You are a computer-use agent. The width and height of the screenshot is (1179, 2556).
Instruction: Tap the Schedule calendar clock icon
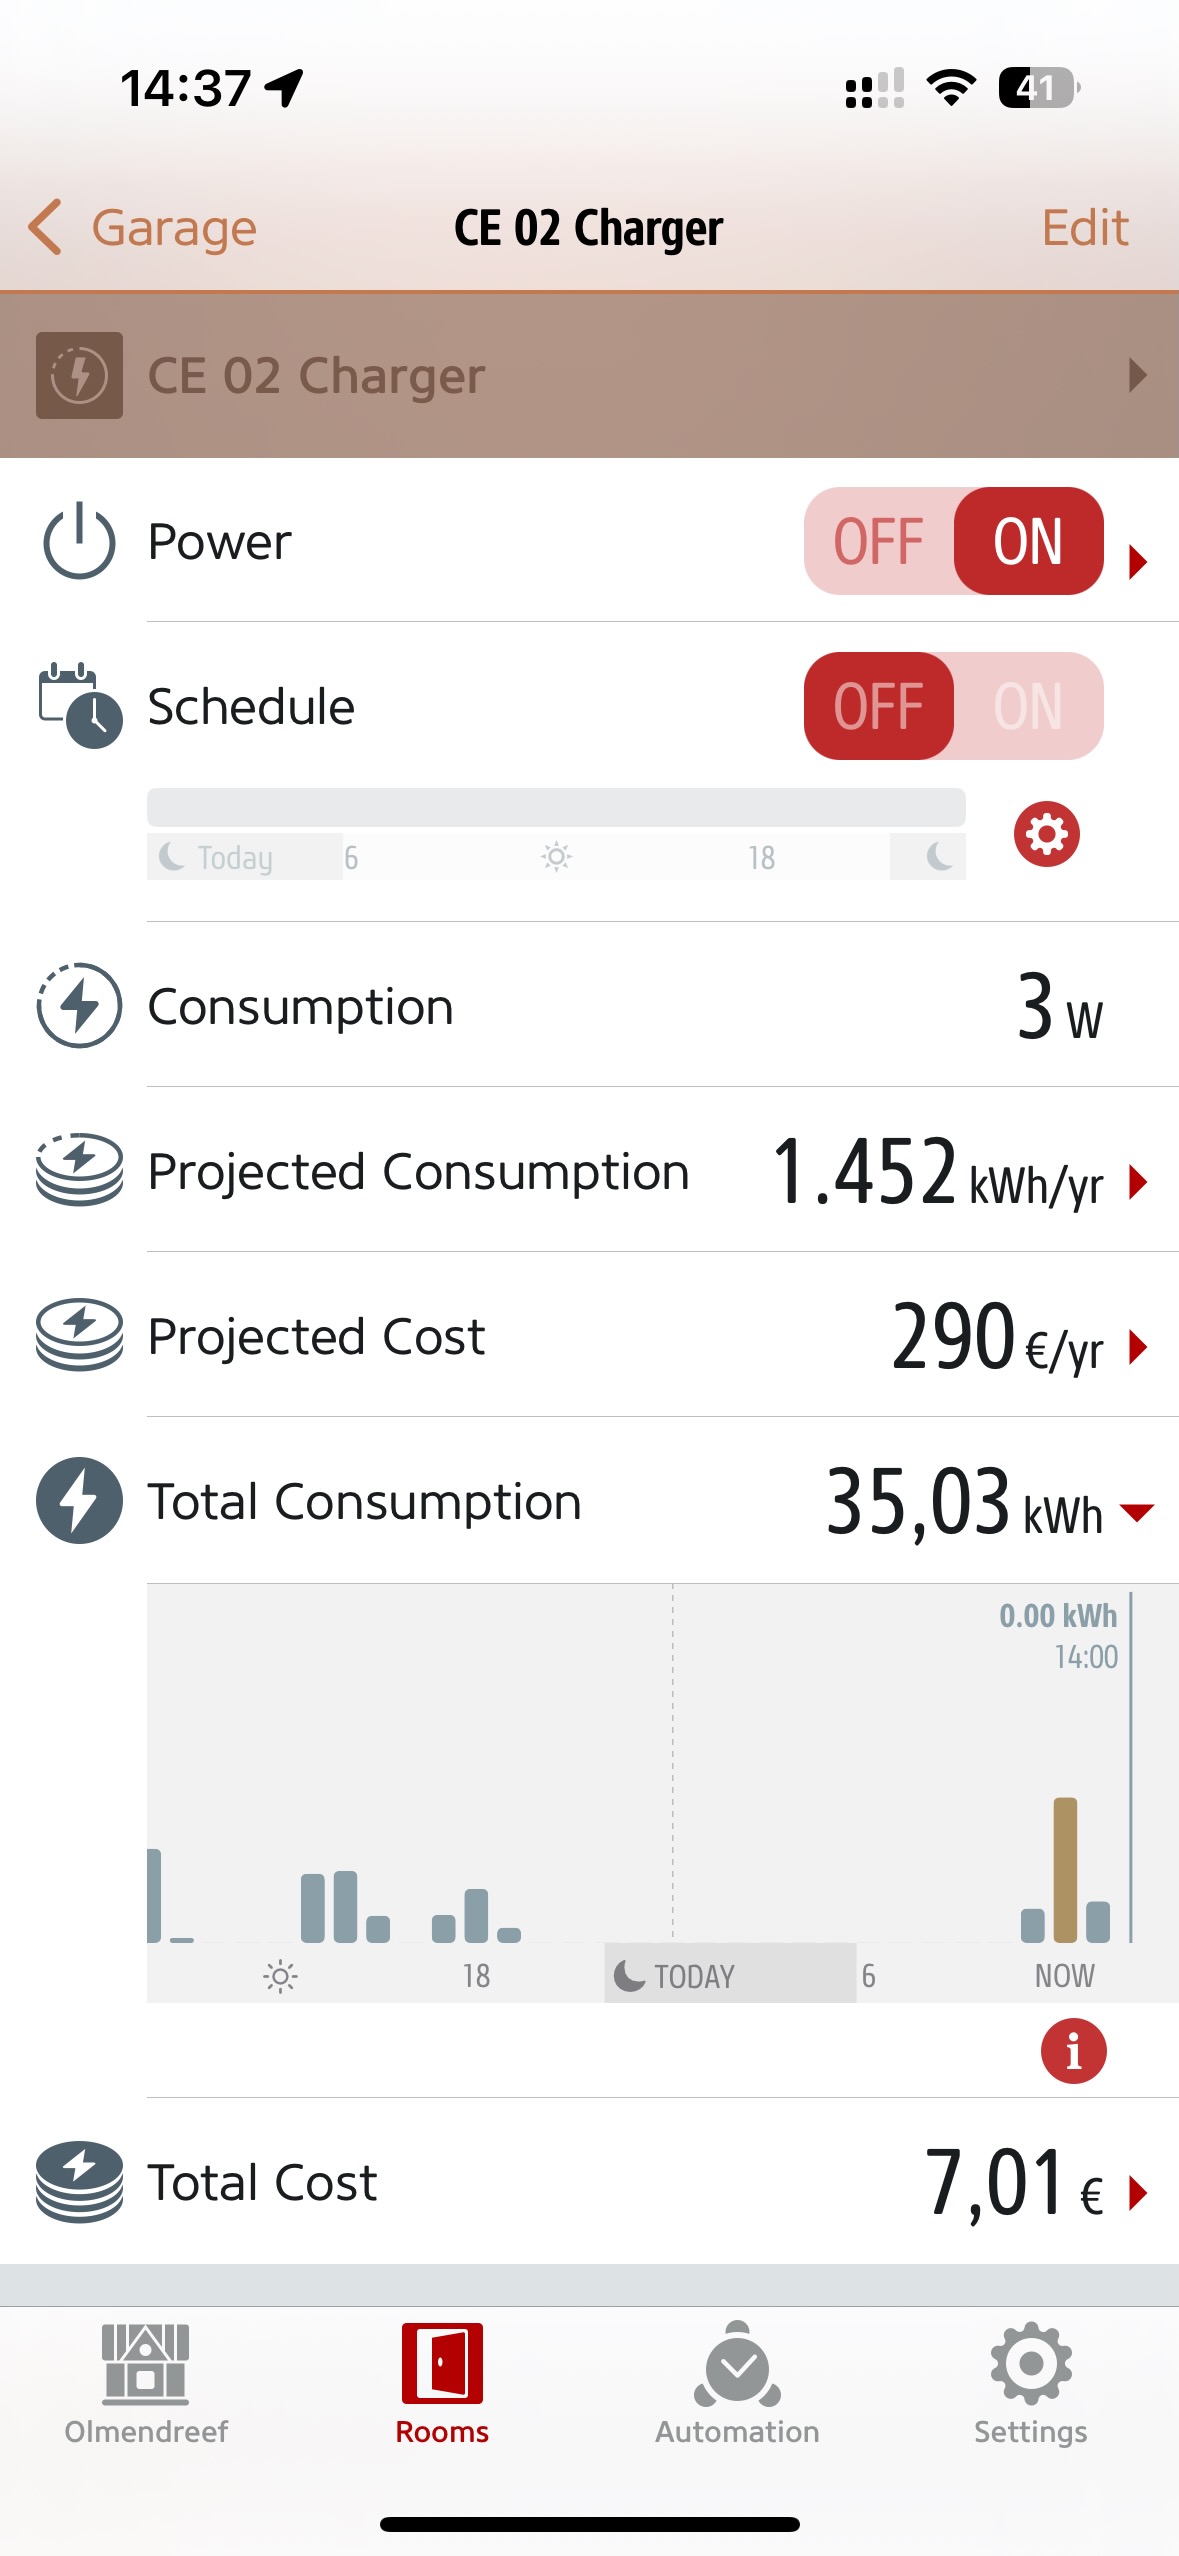(80, 706)
